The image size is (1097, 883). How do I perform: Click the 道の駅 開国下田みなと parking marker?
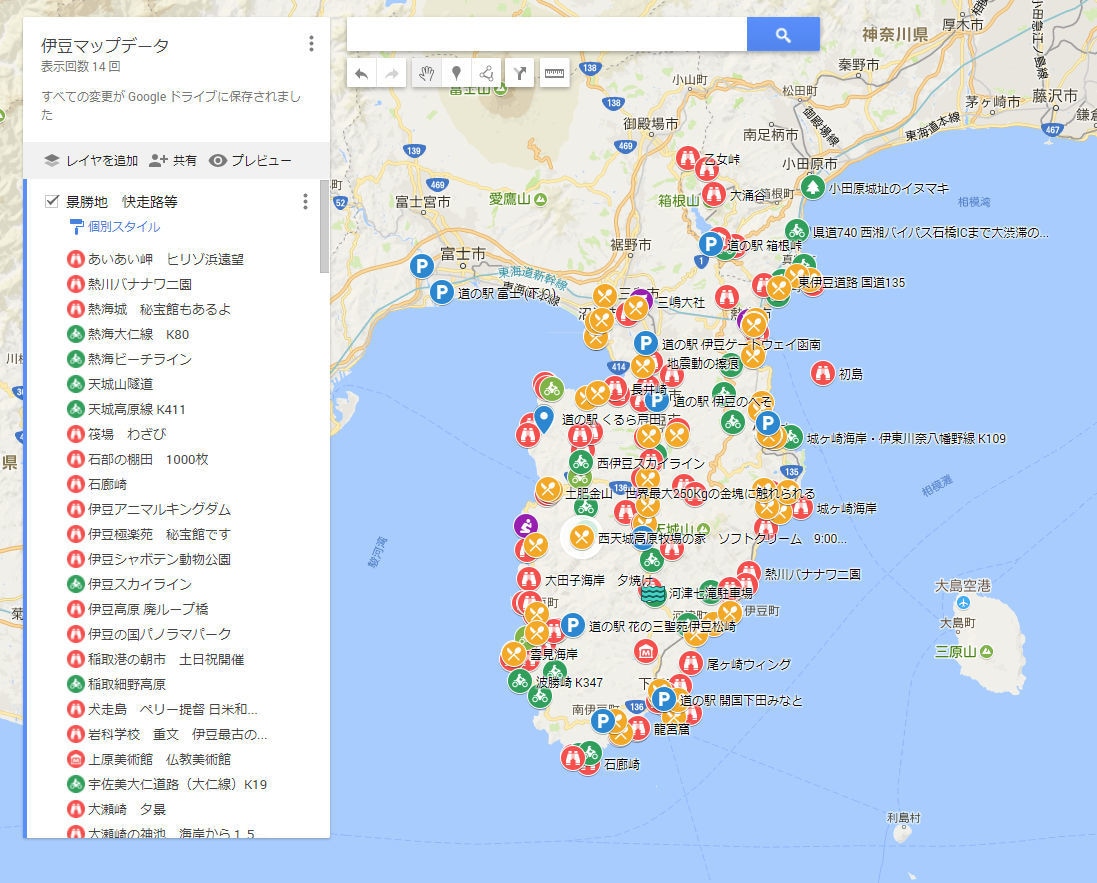[663, 699]
